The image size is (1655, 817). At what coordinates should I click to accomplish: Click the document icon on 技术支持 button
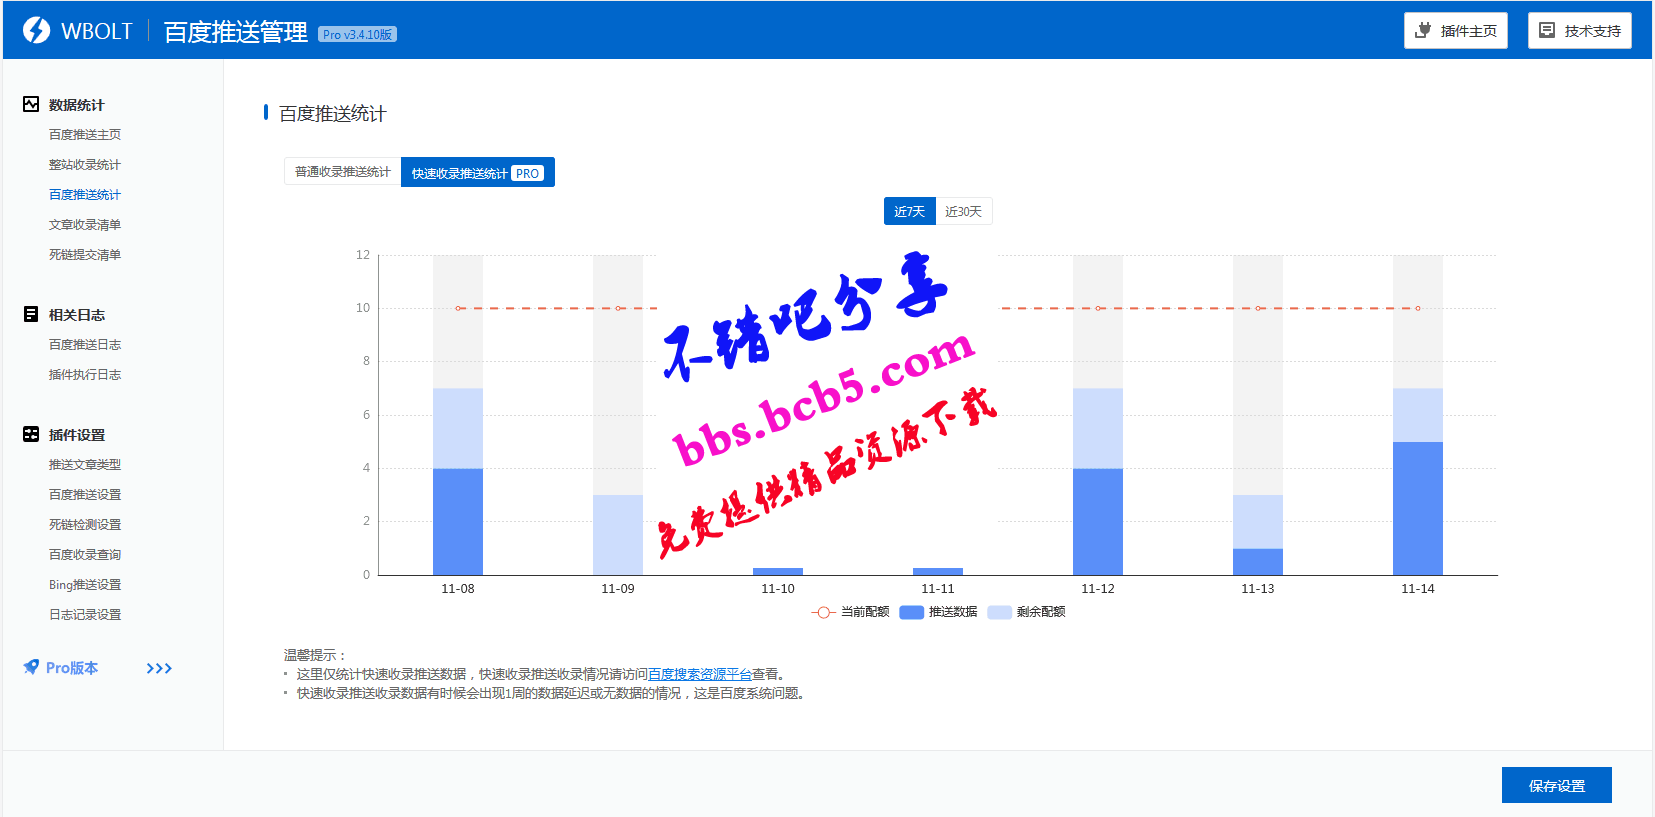(1547, 30)
